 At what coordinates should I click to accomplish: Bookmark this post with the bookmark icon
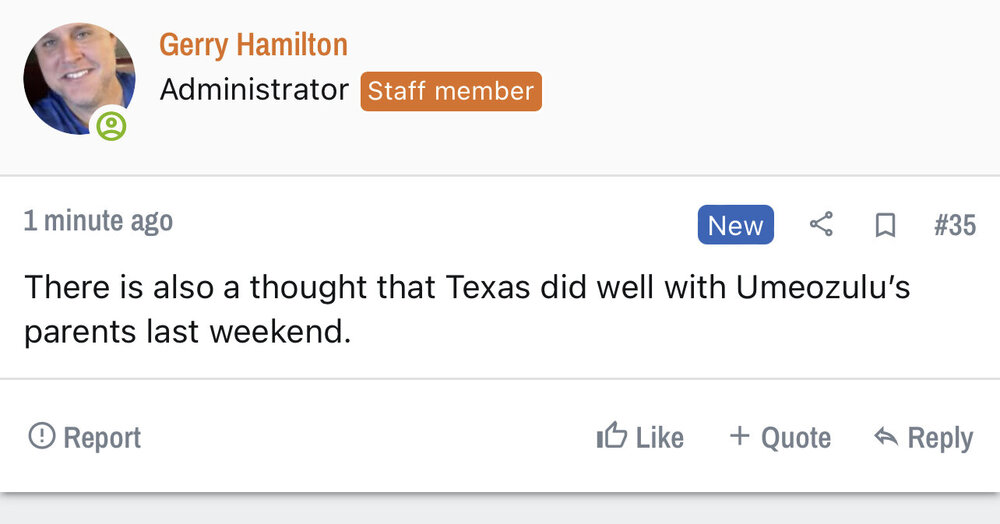click(x=884, y=226)
